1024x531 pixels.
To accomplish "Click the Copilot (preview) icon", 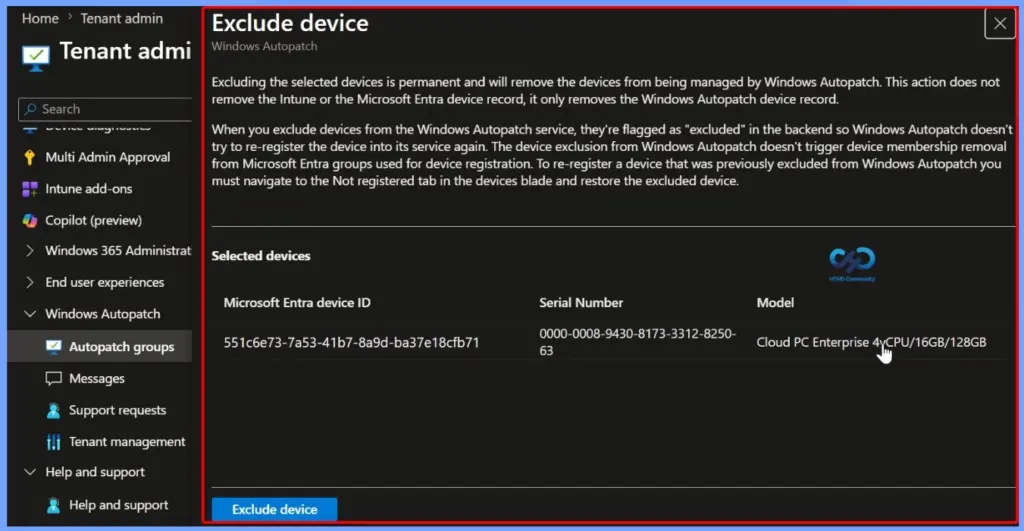I will [x=29, y=221].
